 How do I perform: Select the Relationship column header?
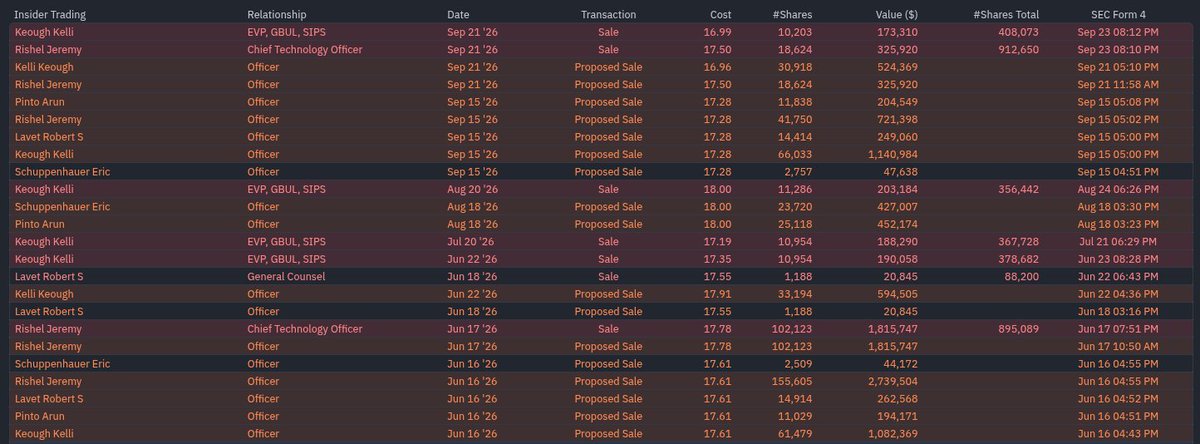[x=277, y=14]
